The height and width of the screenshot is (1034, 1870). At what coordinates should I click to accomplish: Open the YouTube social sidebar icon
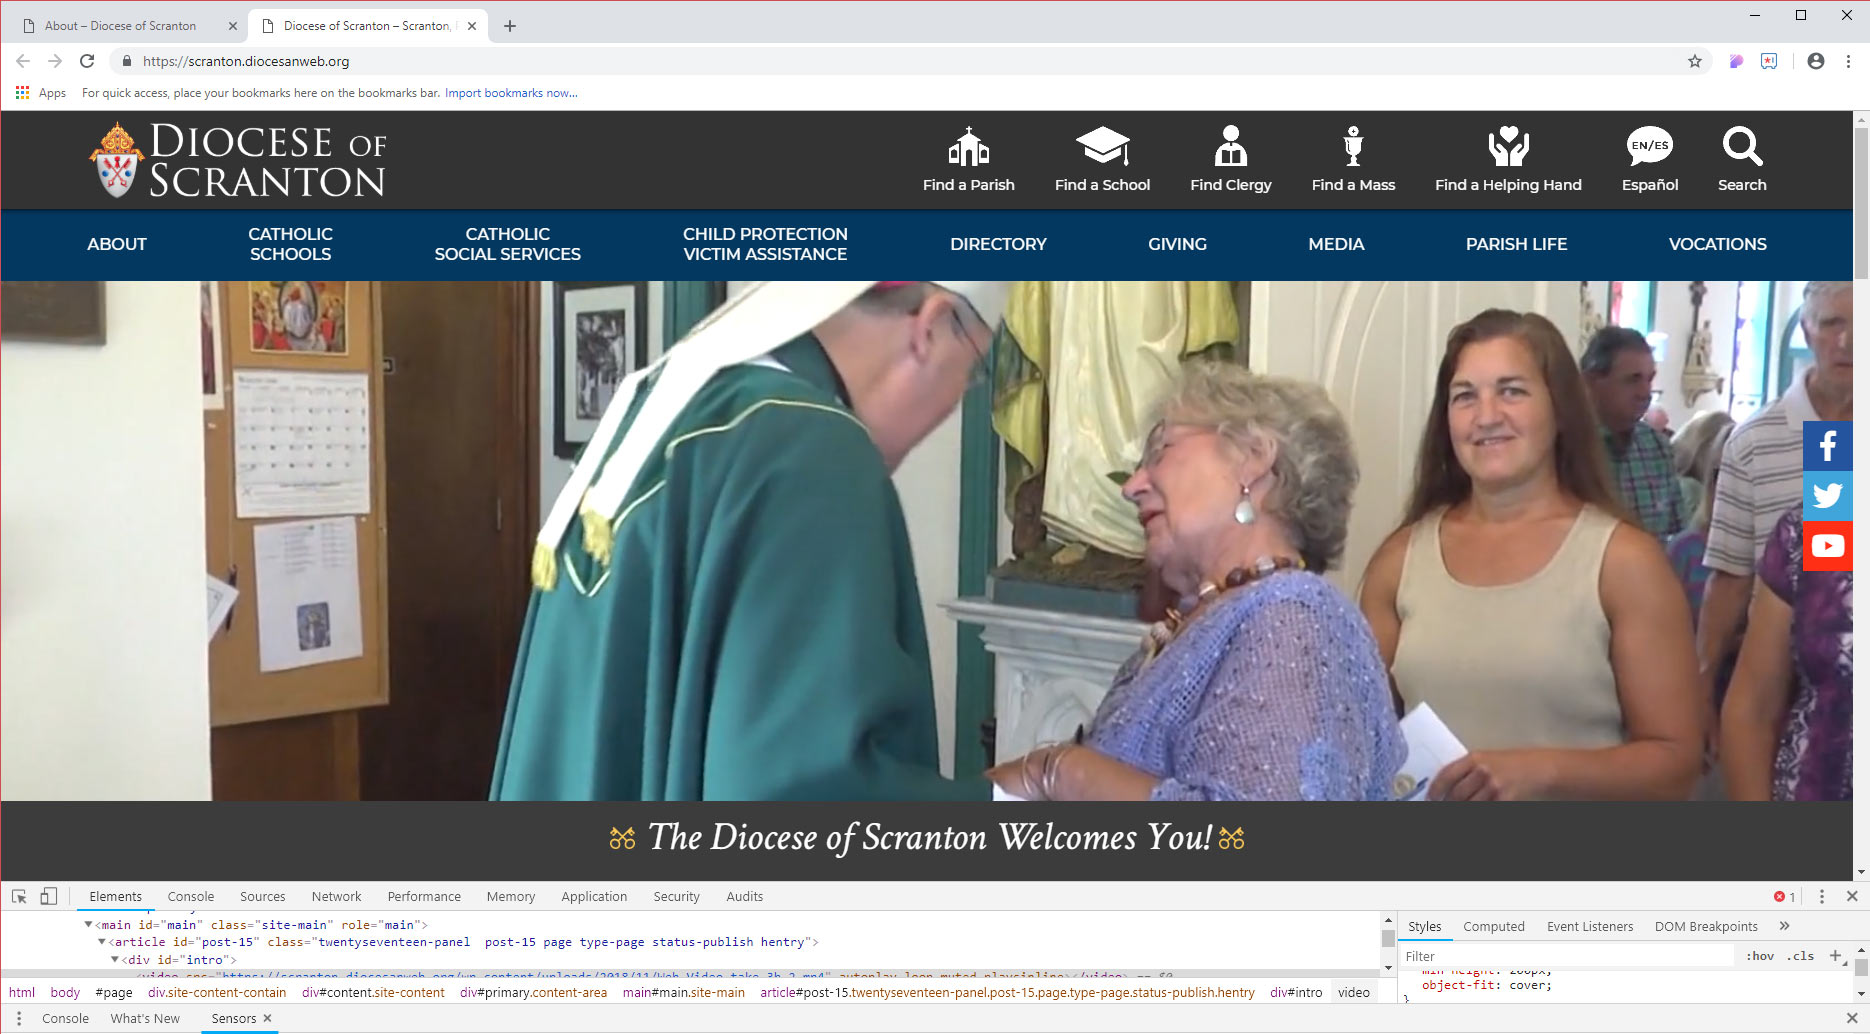pos(1827,546)
